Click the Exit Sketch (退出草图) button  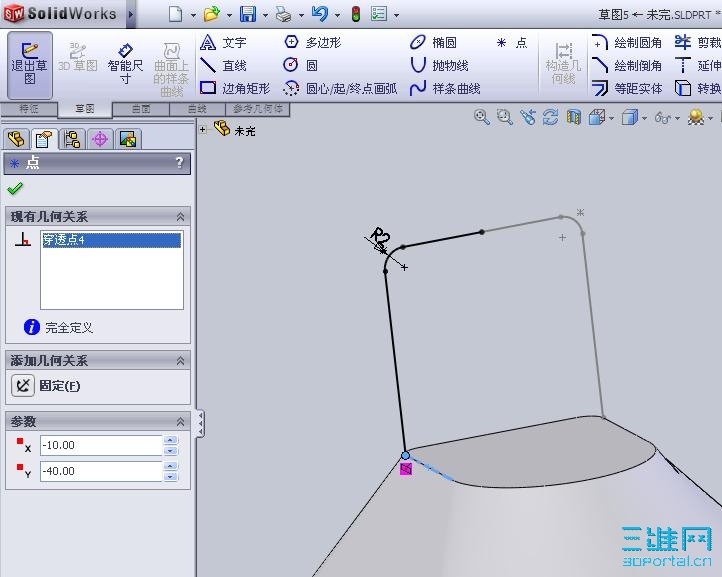point(29,65)
